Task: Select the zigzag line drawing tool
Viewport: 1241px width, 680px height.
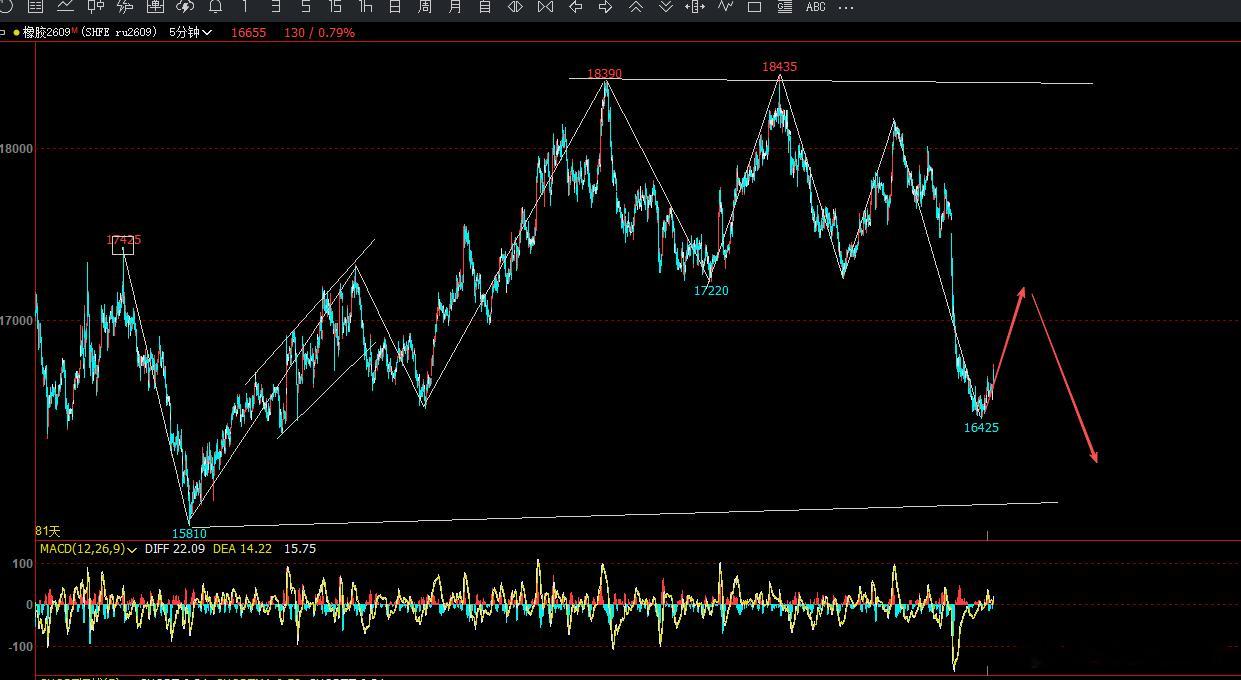Action: pos(725,7)
